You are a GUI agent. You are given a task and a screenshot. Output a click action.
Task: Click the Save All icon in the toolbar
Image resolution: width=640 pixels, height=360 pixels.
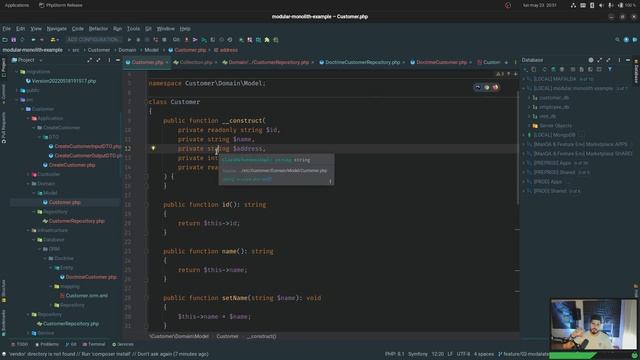click(x=13, y=40)
